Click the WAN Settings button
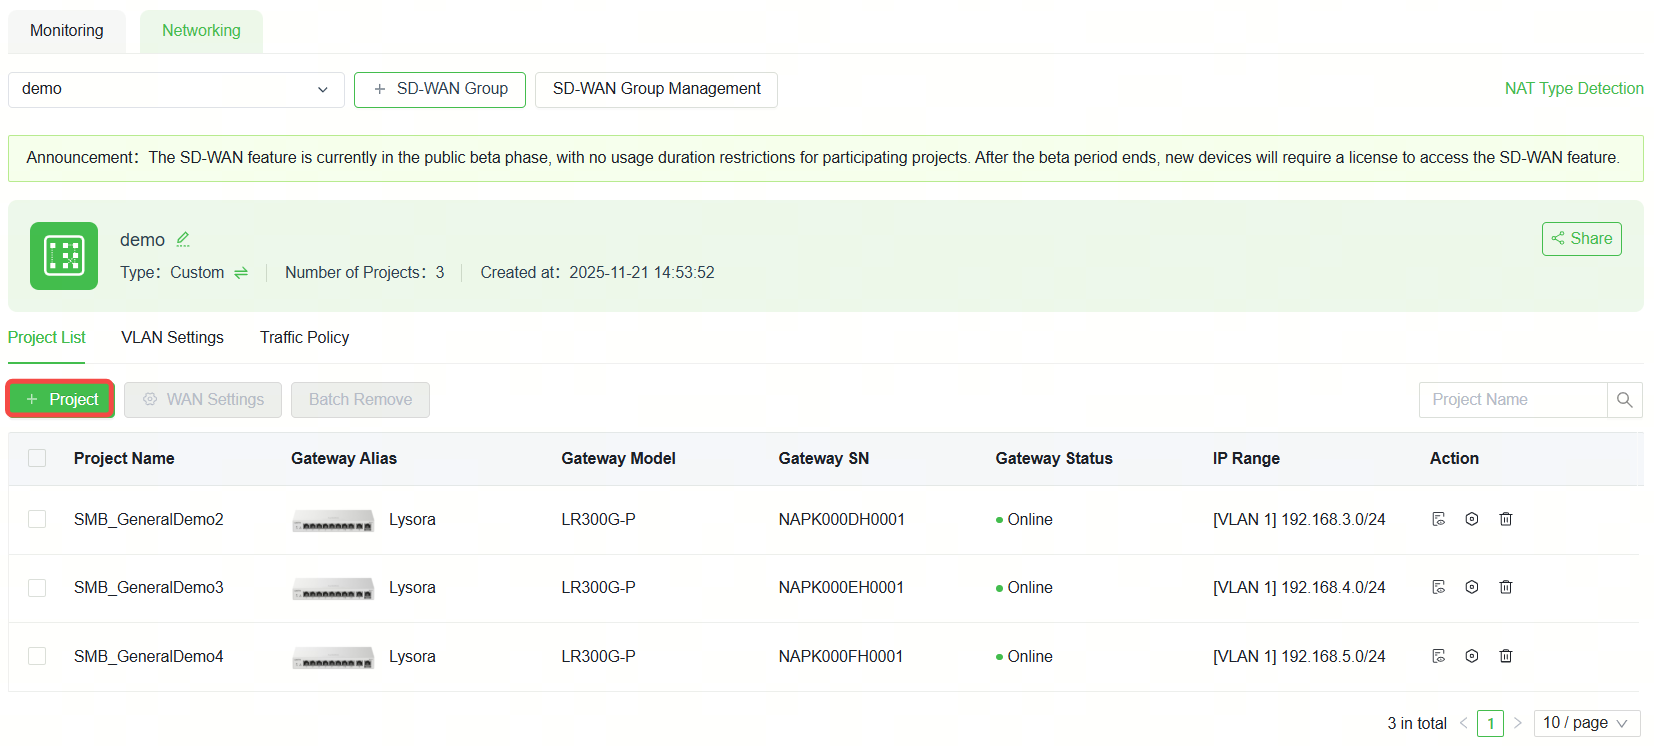This screenshot has width=1654, height=746. 203,400
